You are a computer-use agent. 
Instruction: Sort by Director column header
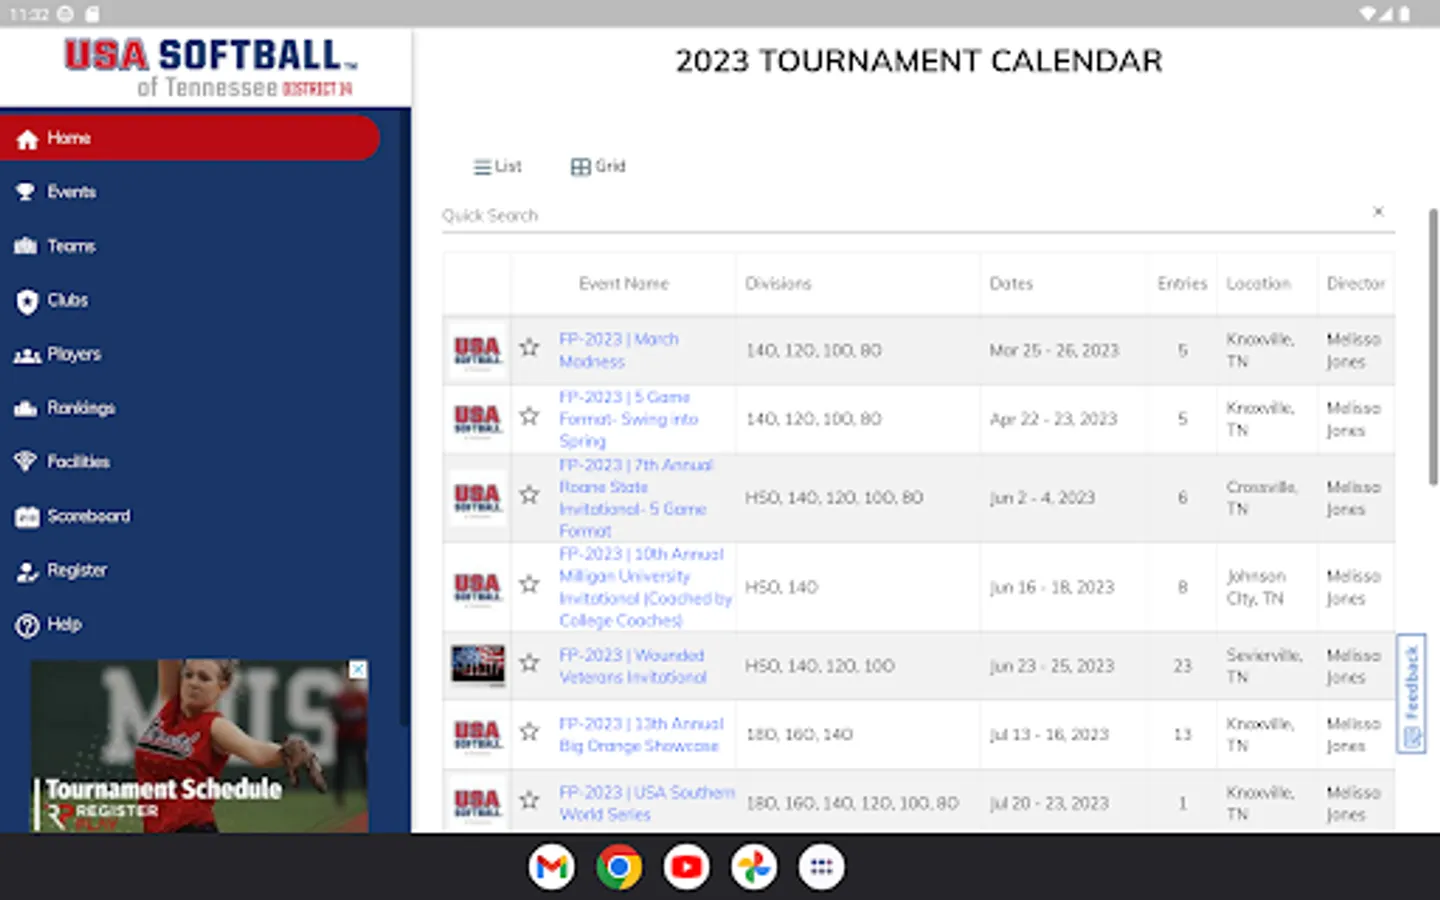click(x=1355, y=284)
